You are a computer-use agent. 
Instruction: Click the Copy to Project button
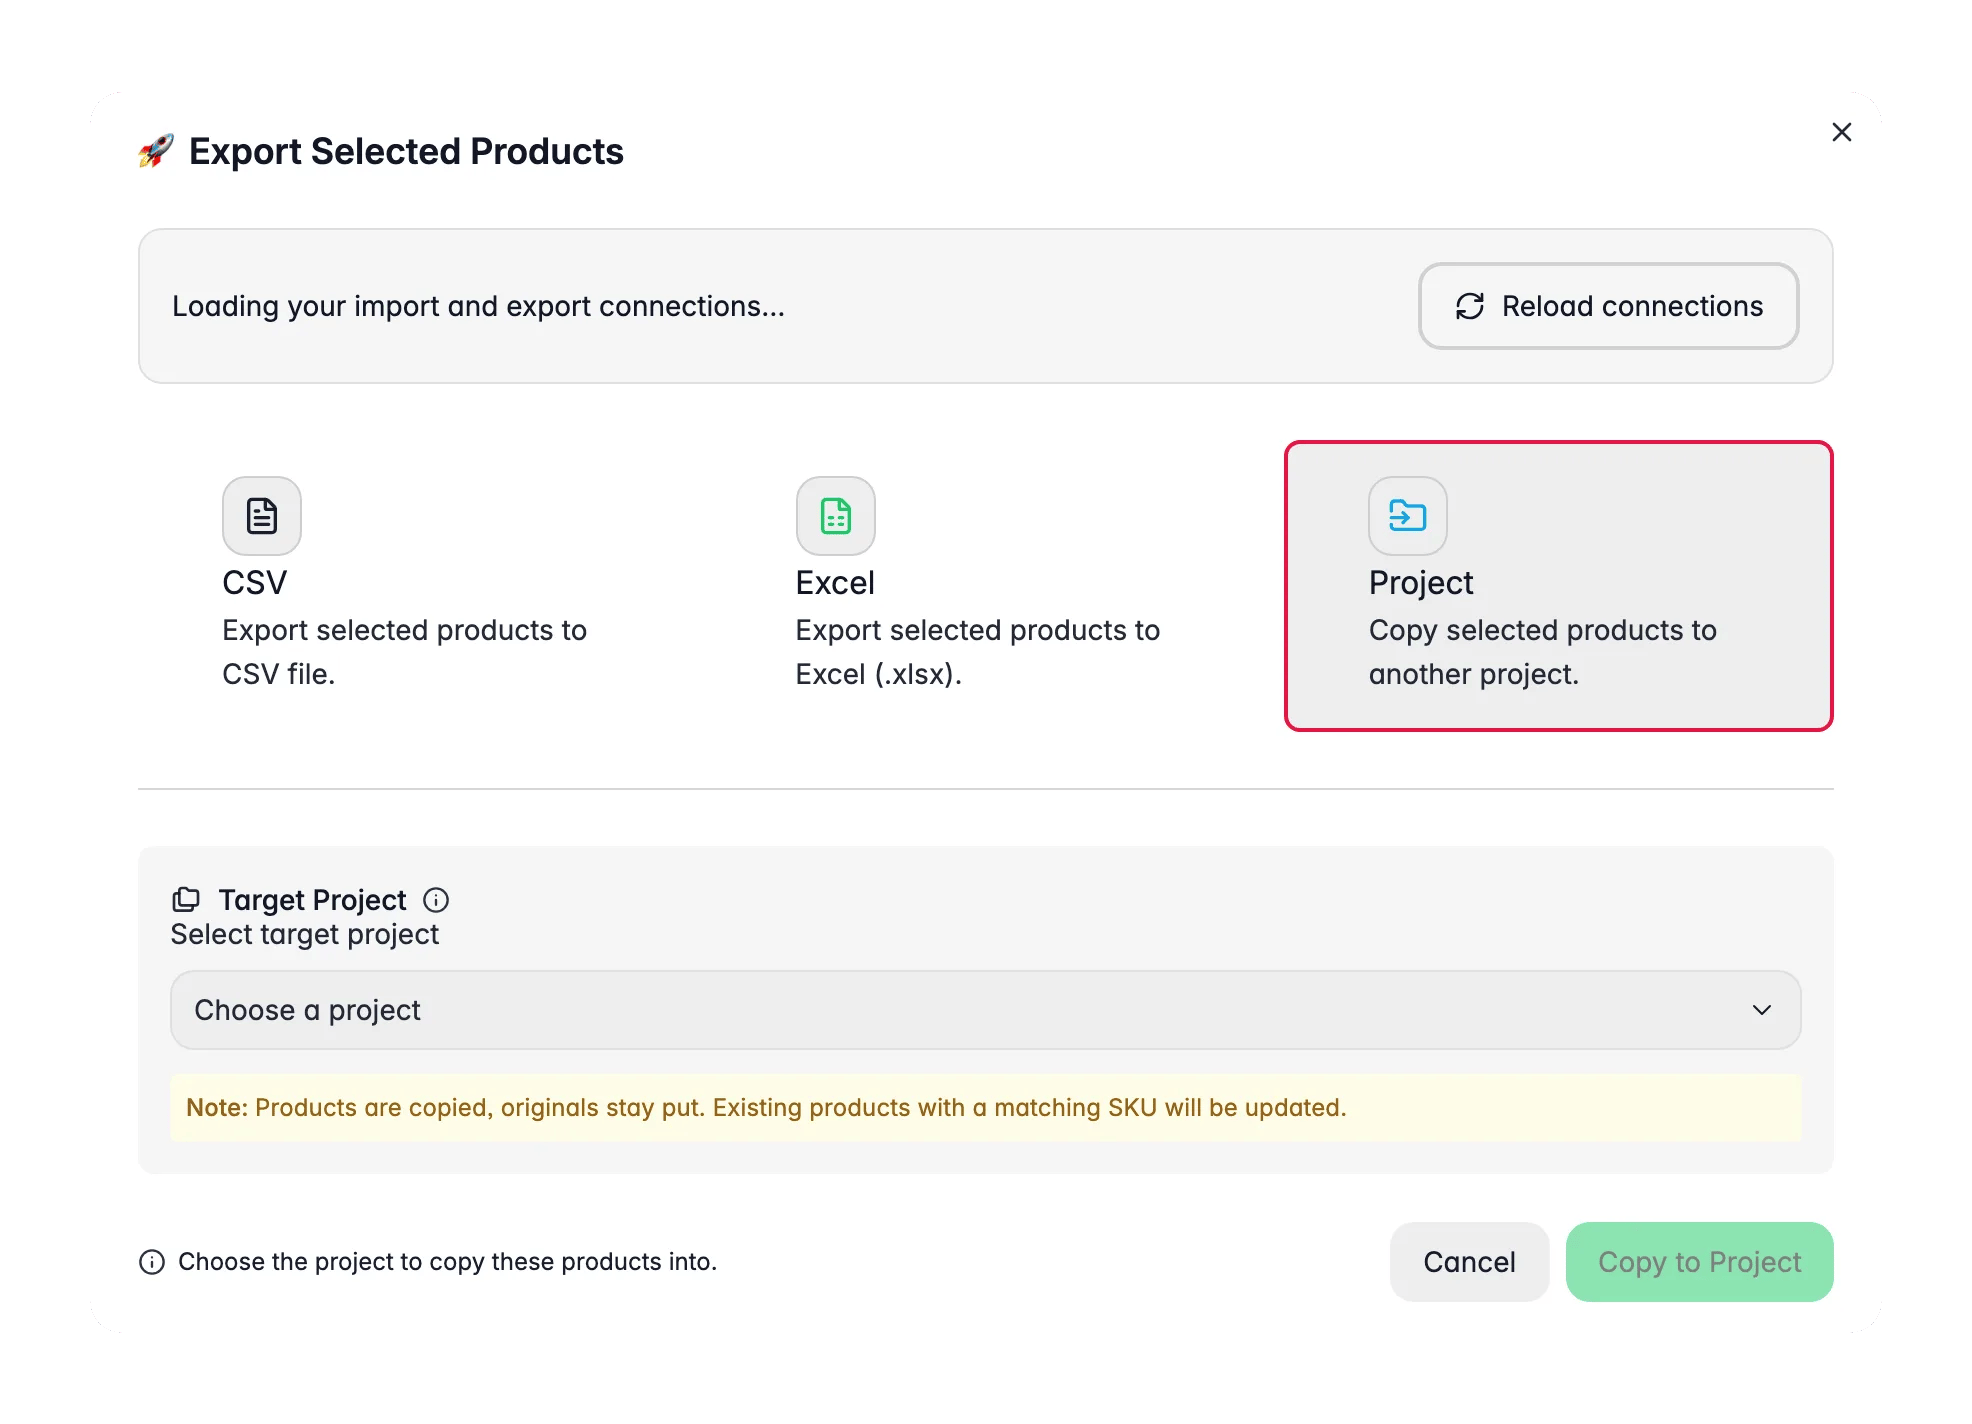point(1699,1262)
